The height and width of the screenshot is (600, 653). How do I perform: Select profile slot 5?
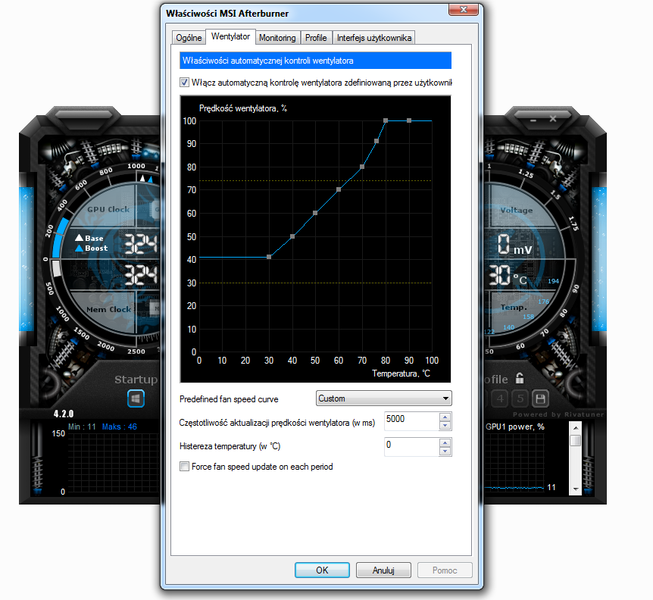coord(520,398)
